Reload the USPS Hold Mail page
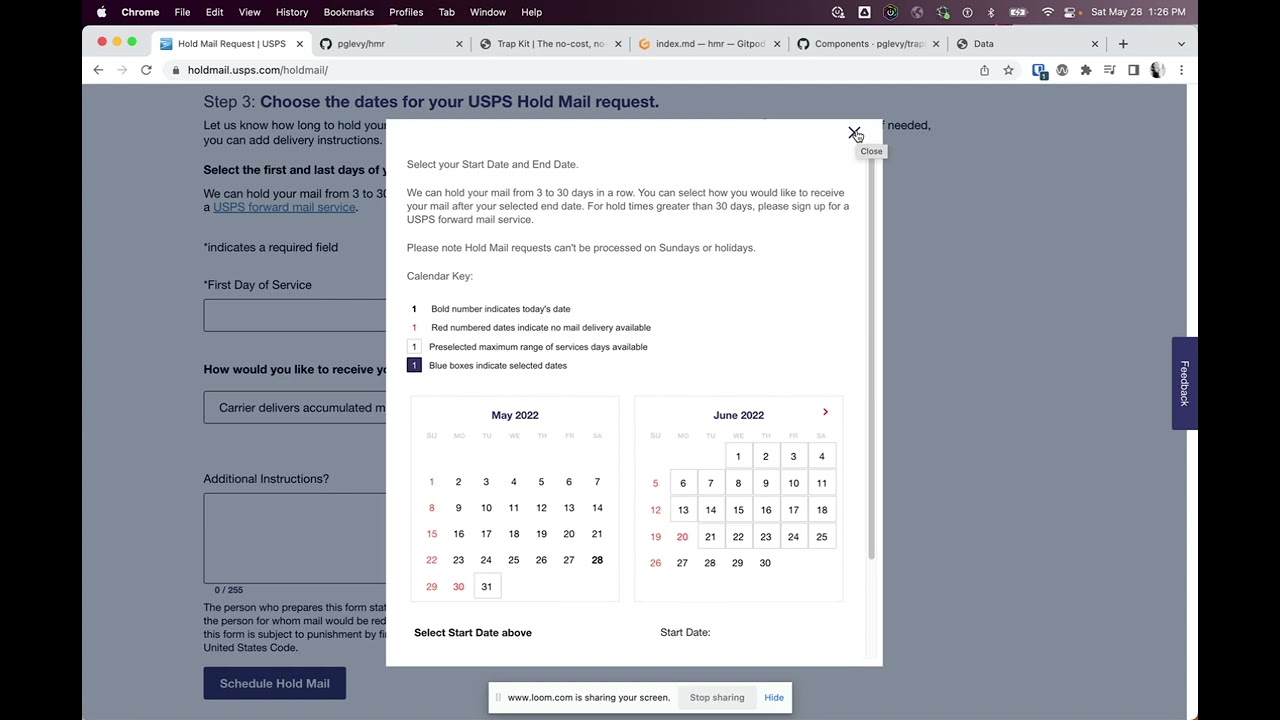The width and height of the screenshot is (1280, 720). [146, 70]
